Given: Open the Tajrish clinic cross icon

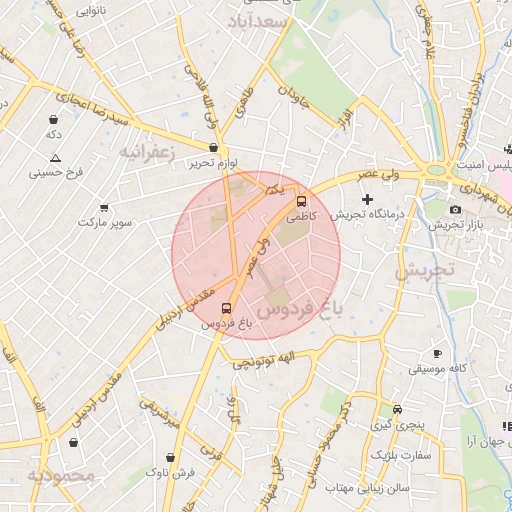Looking at the screenshot, I should (367, 199).
